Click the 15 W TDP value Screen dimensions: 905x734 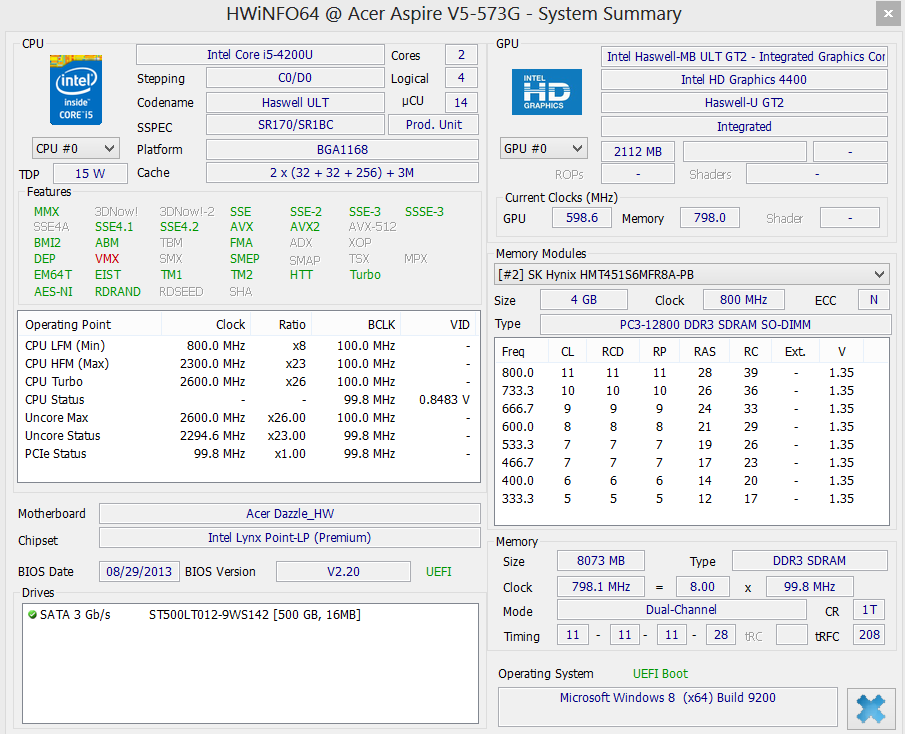90,174
